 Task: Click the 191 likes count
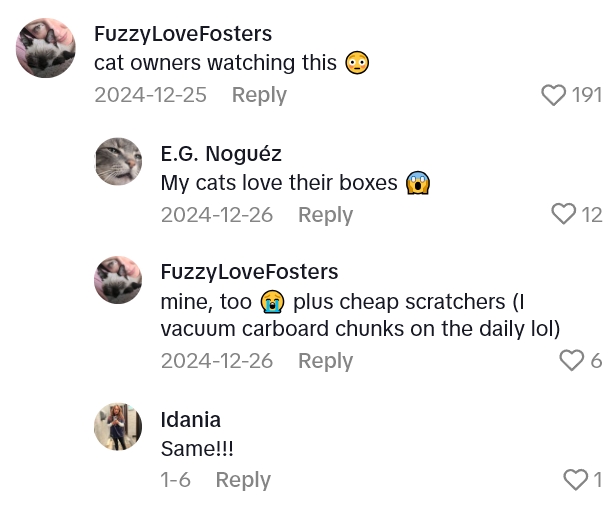(x=586, y=95)
